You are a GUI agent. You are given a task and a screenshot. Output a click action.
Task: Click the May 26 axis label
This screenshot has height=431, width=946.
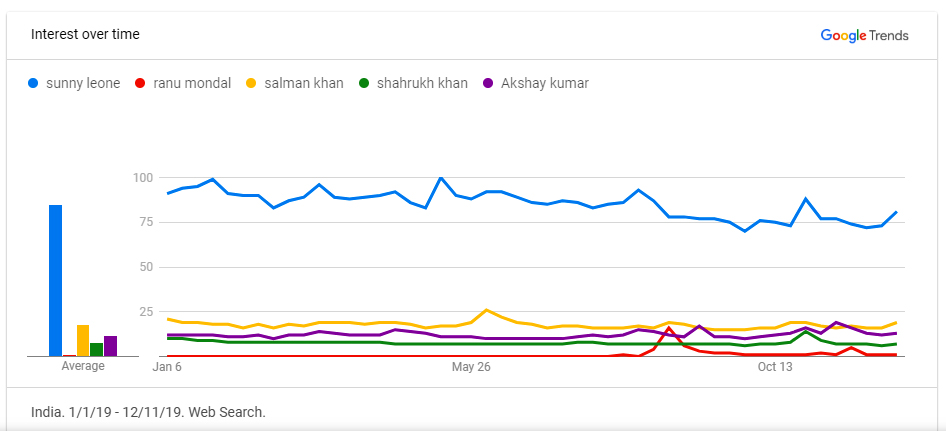pos(471,367)
